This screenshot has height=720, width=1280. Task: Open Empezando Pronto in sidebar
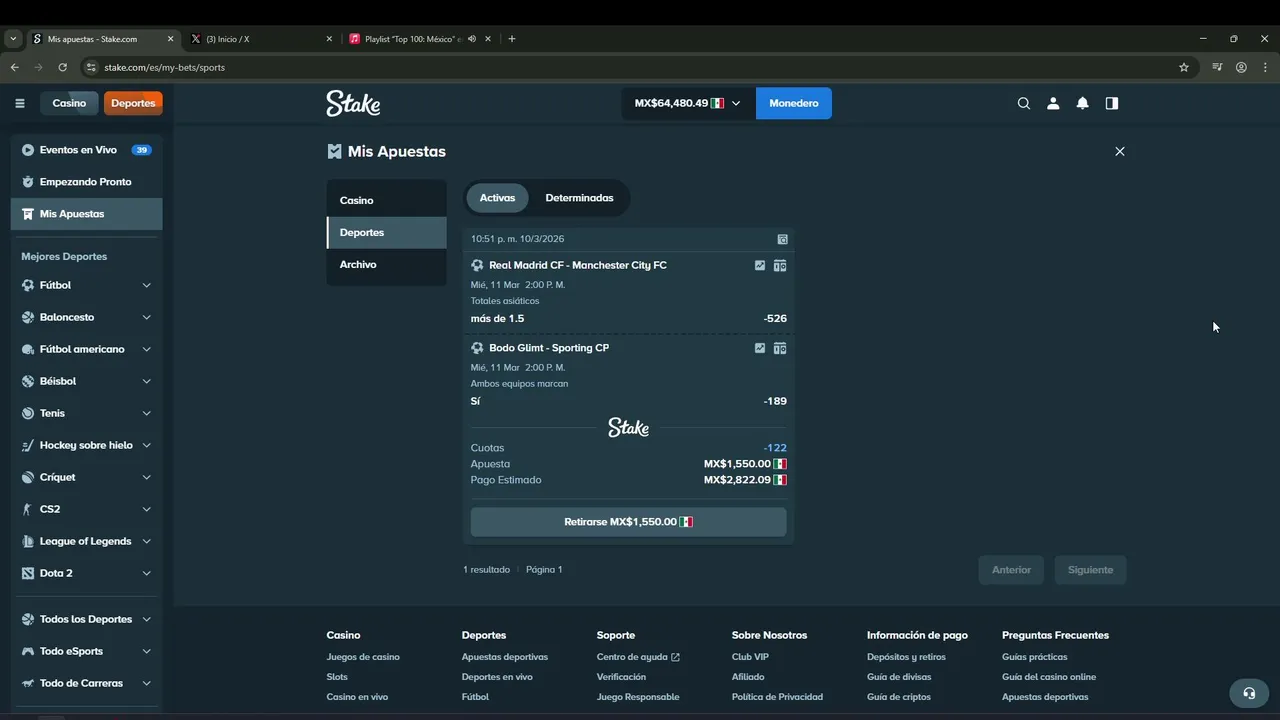click(x=86, y=182)
